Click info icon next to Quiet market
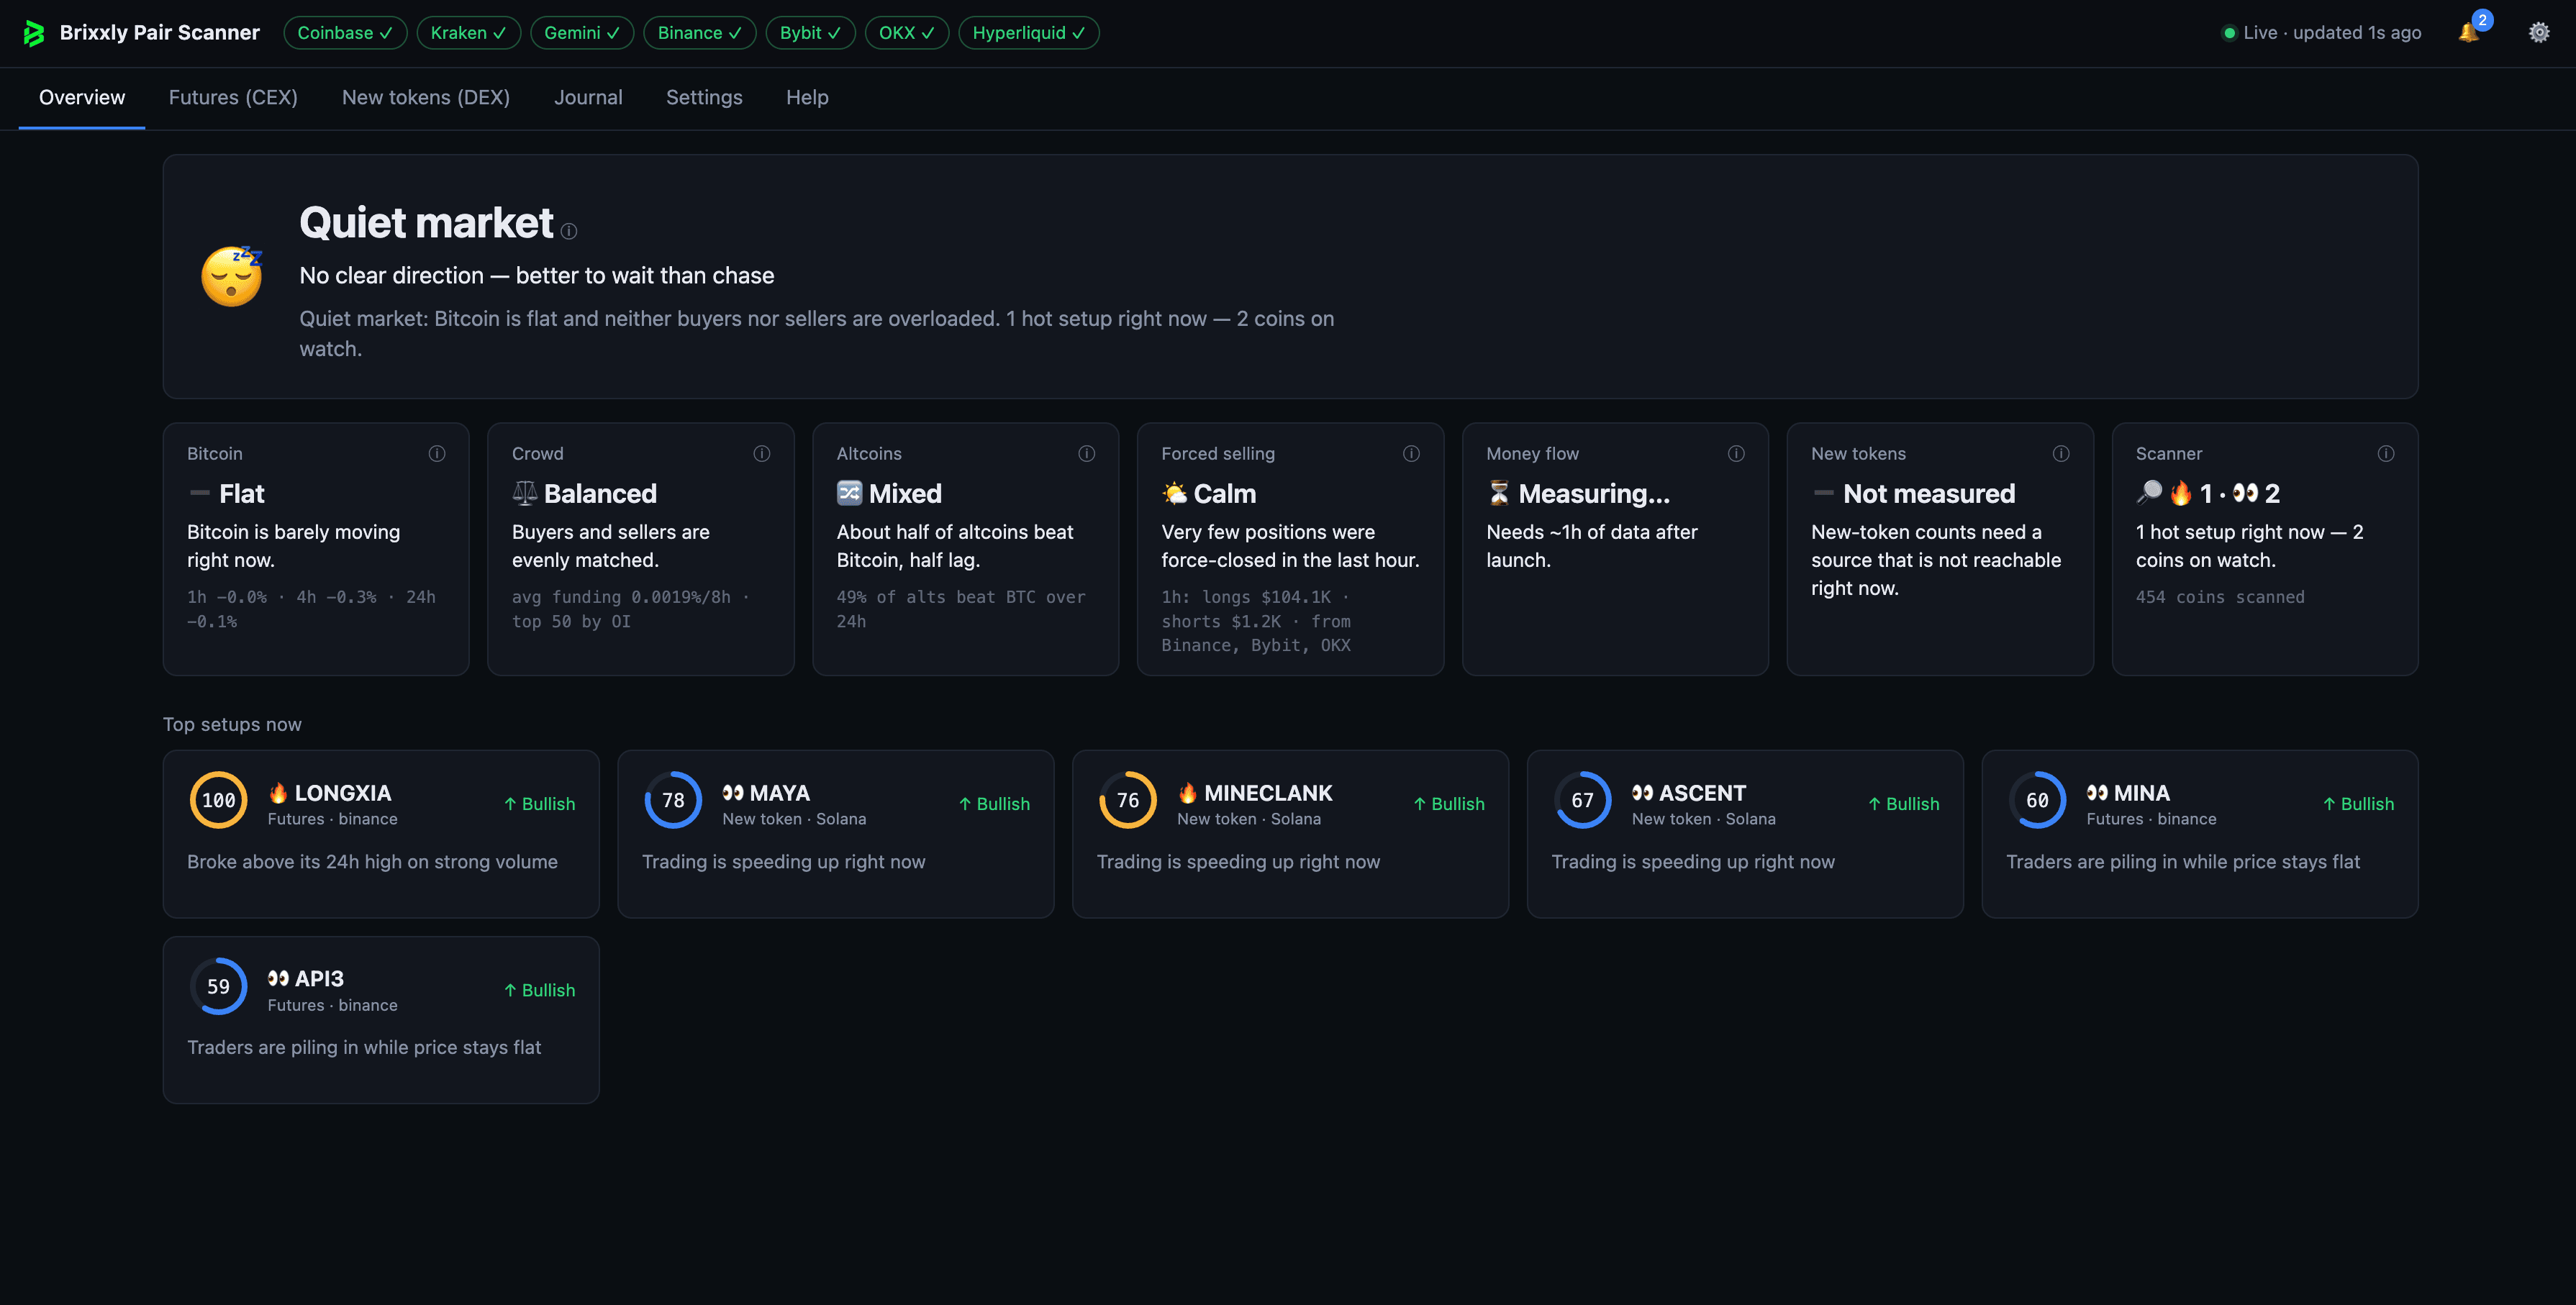Viewport: 2576px width, 1305px height. click(569, 231)
